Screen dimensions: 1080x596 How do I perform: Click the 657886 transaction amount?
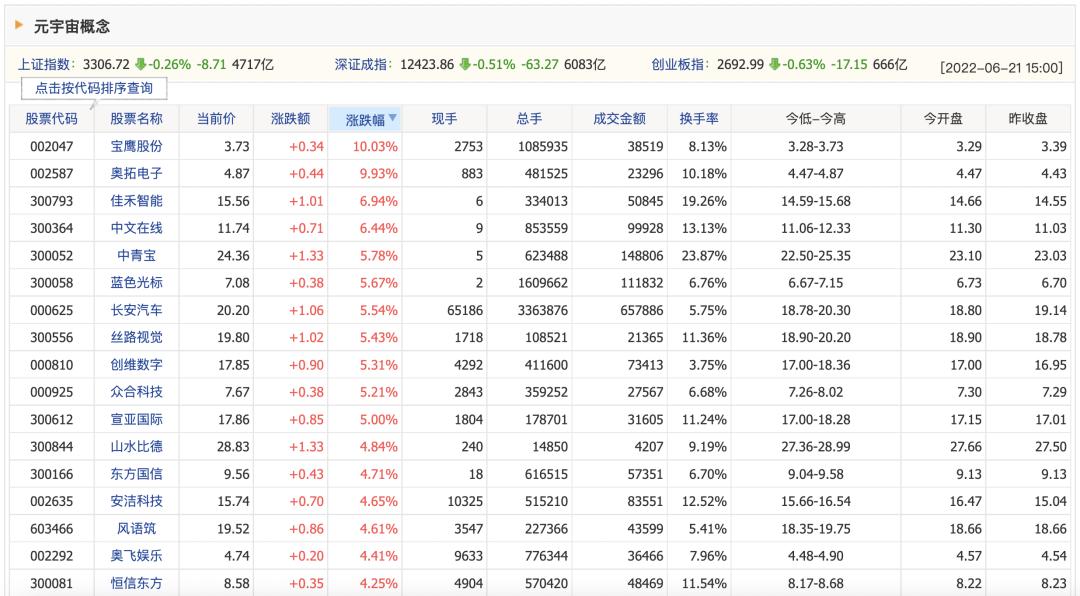[x=641, y=310]
